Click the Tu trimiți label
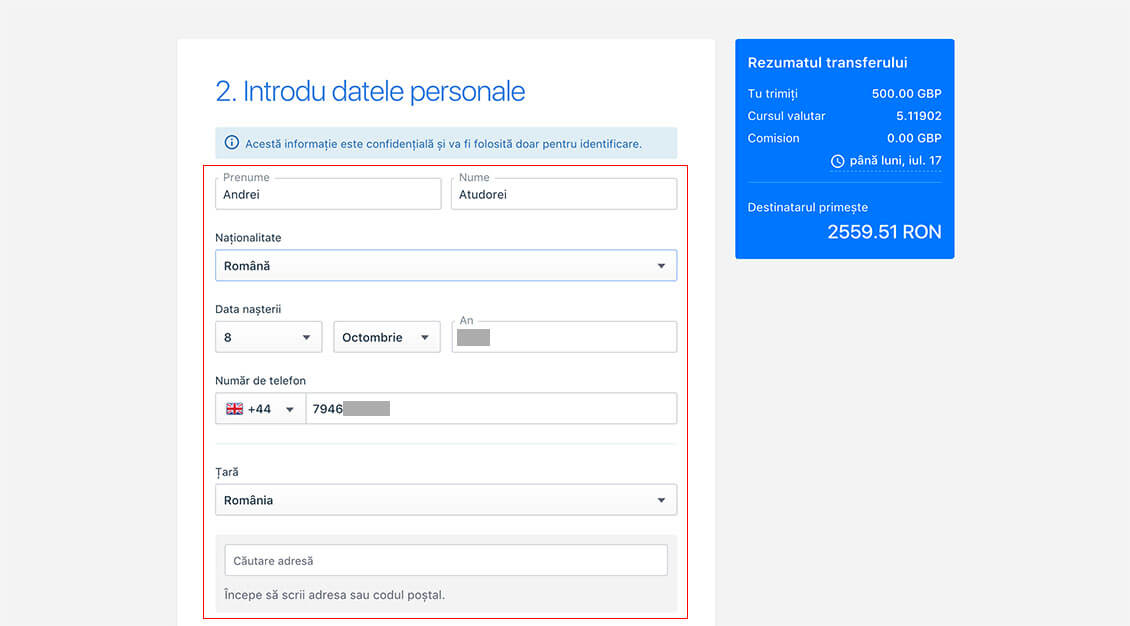 773,94
